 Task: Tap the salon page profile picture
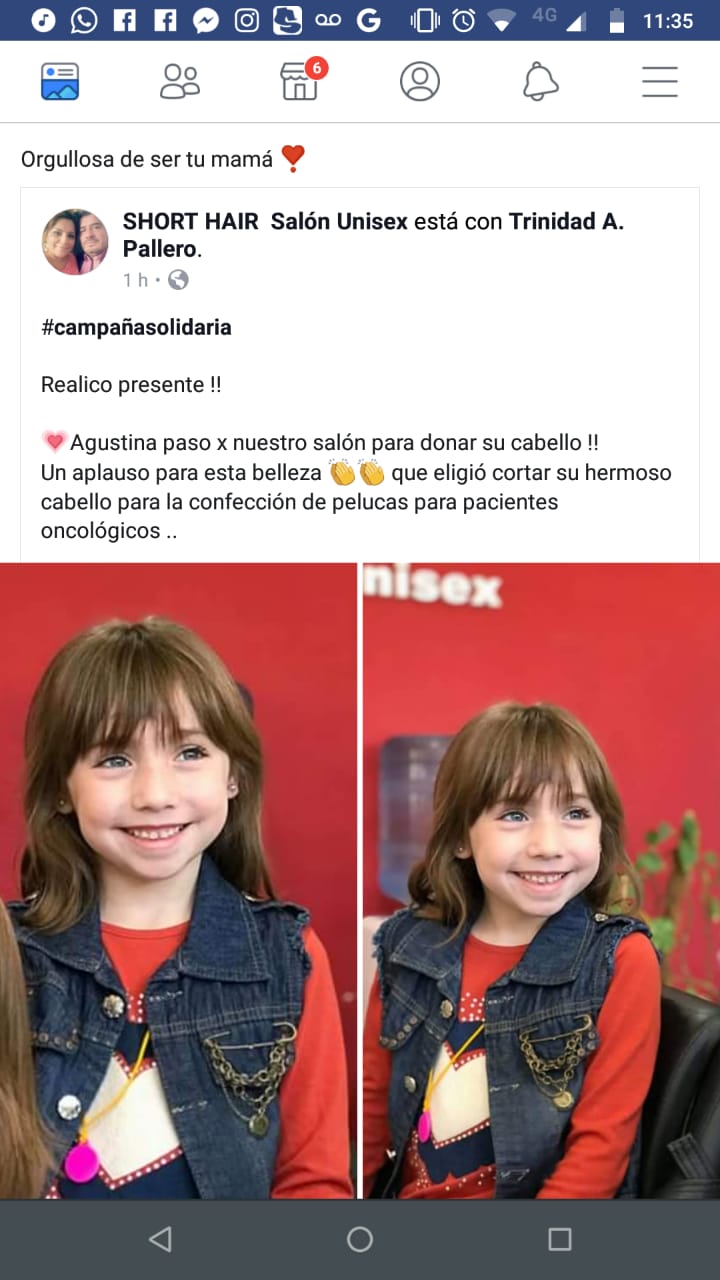[75, 241]
